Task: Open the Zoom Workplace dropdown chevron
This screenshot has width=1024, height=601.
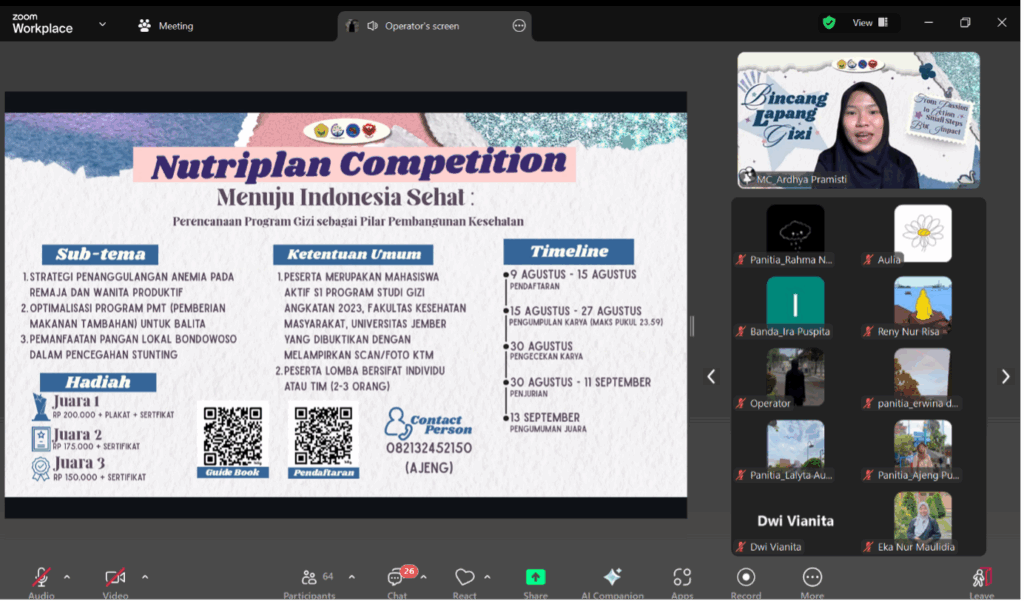Action: tap(102, 25)
